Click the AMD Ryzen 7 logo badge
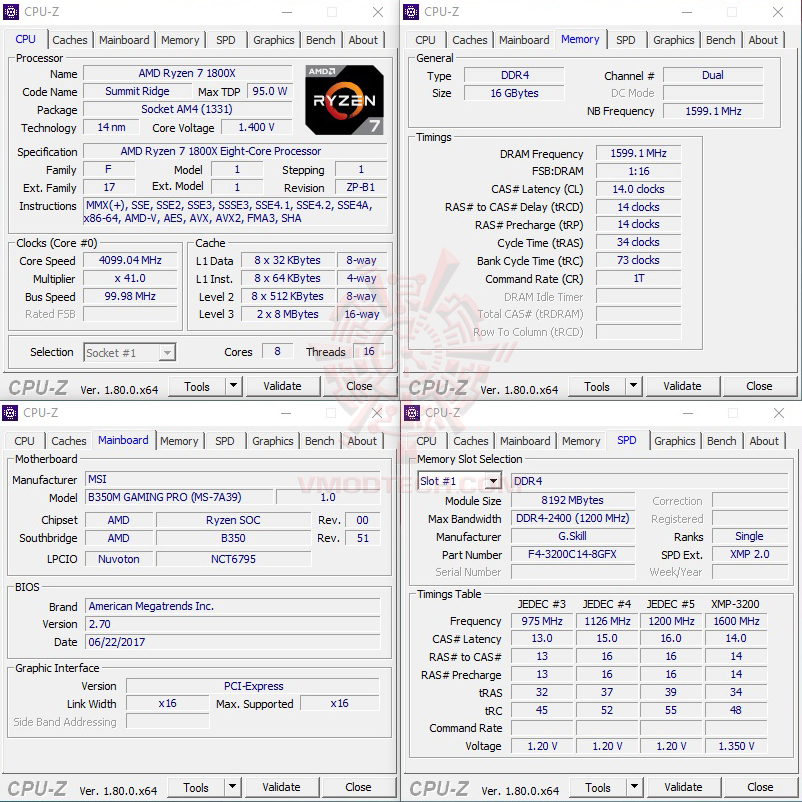 [344, 100]
